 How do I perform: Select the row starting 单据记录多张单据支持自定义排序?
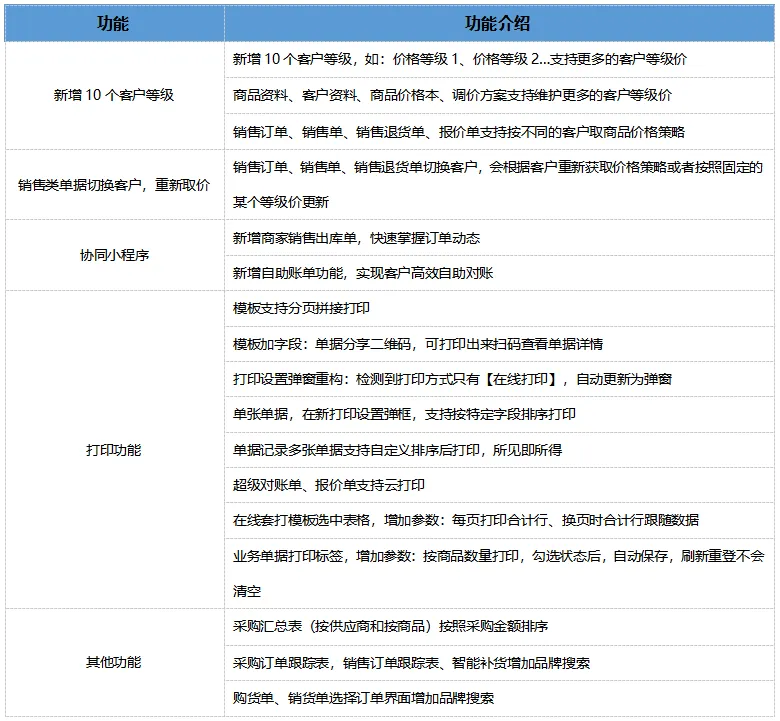point(499,449)
